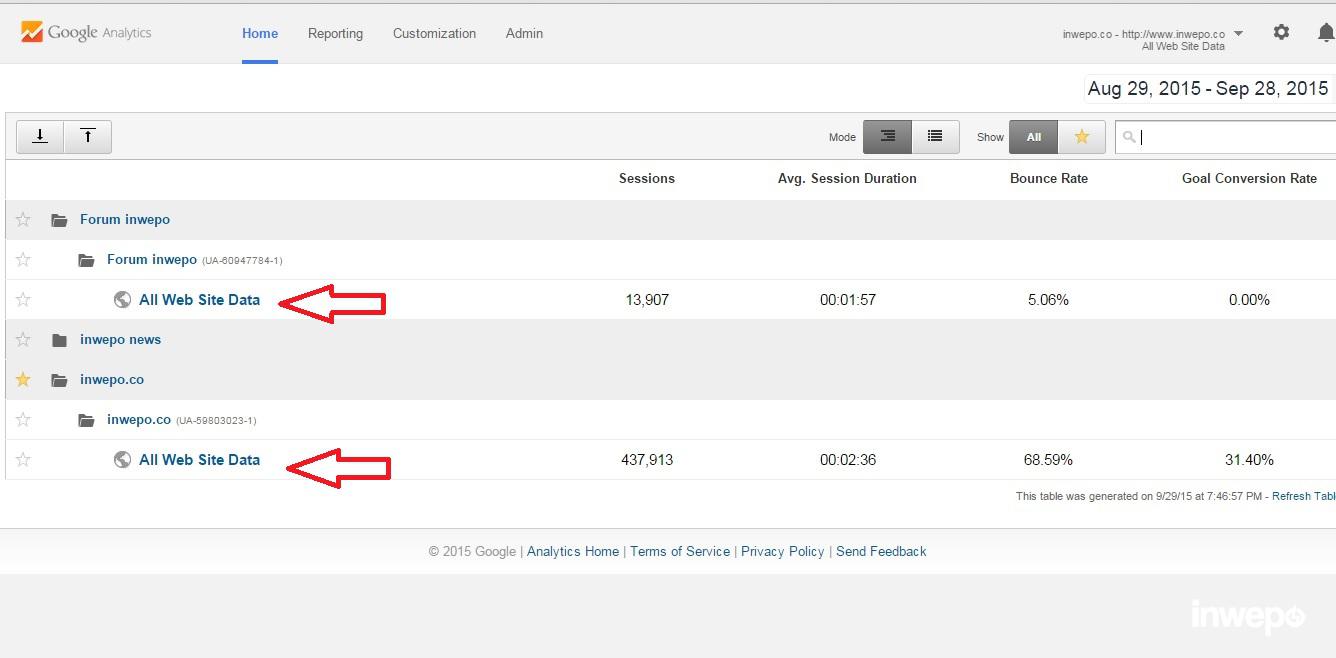
Task: Open the account selector dropdown arrow
Action: pyautogui.click(x=1239, y=34)
